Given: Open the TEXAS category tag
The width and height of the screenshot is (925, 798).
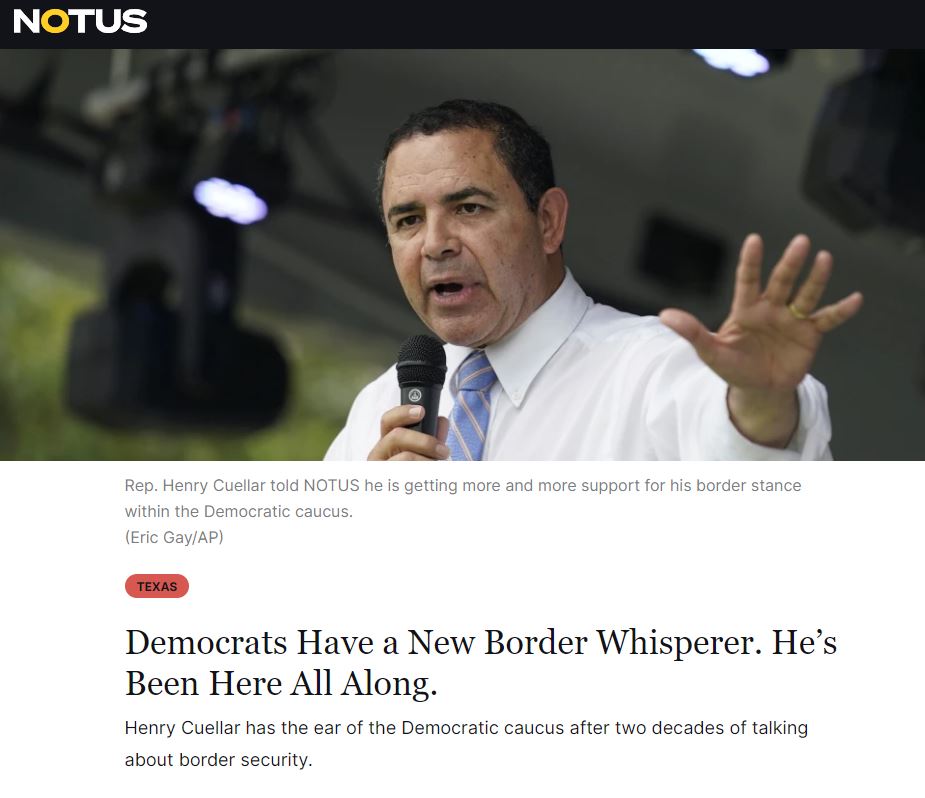Looking at the screenshot, I should [157, 586].
